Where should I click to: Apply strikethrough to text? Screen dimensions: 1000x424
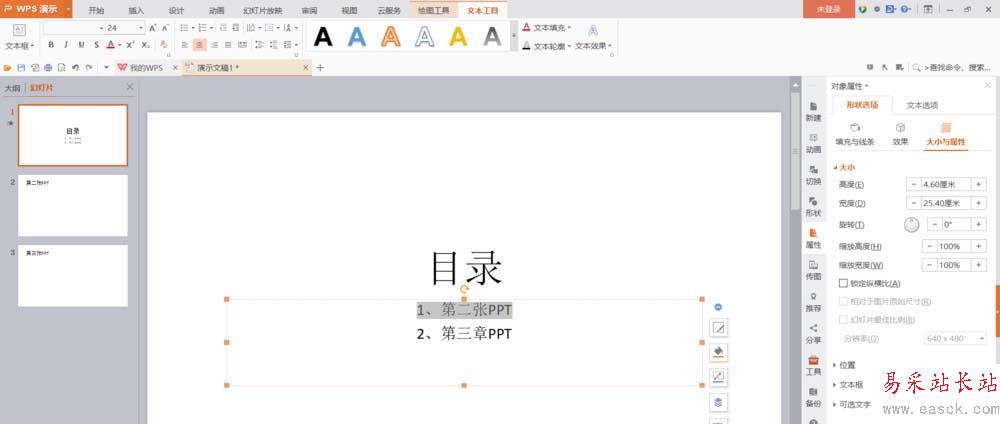point(96,45)
